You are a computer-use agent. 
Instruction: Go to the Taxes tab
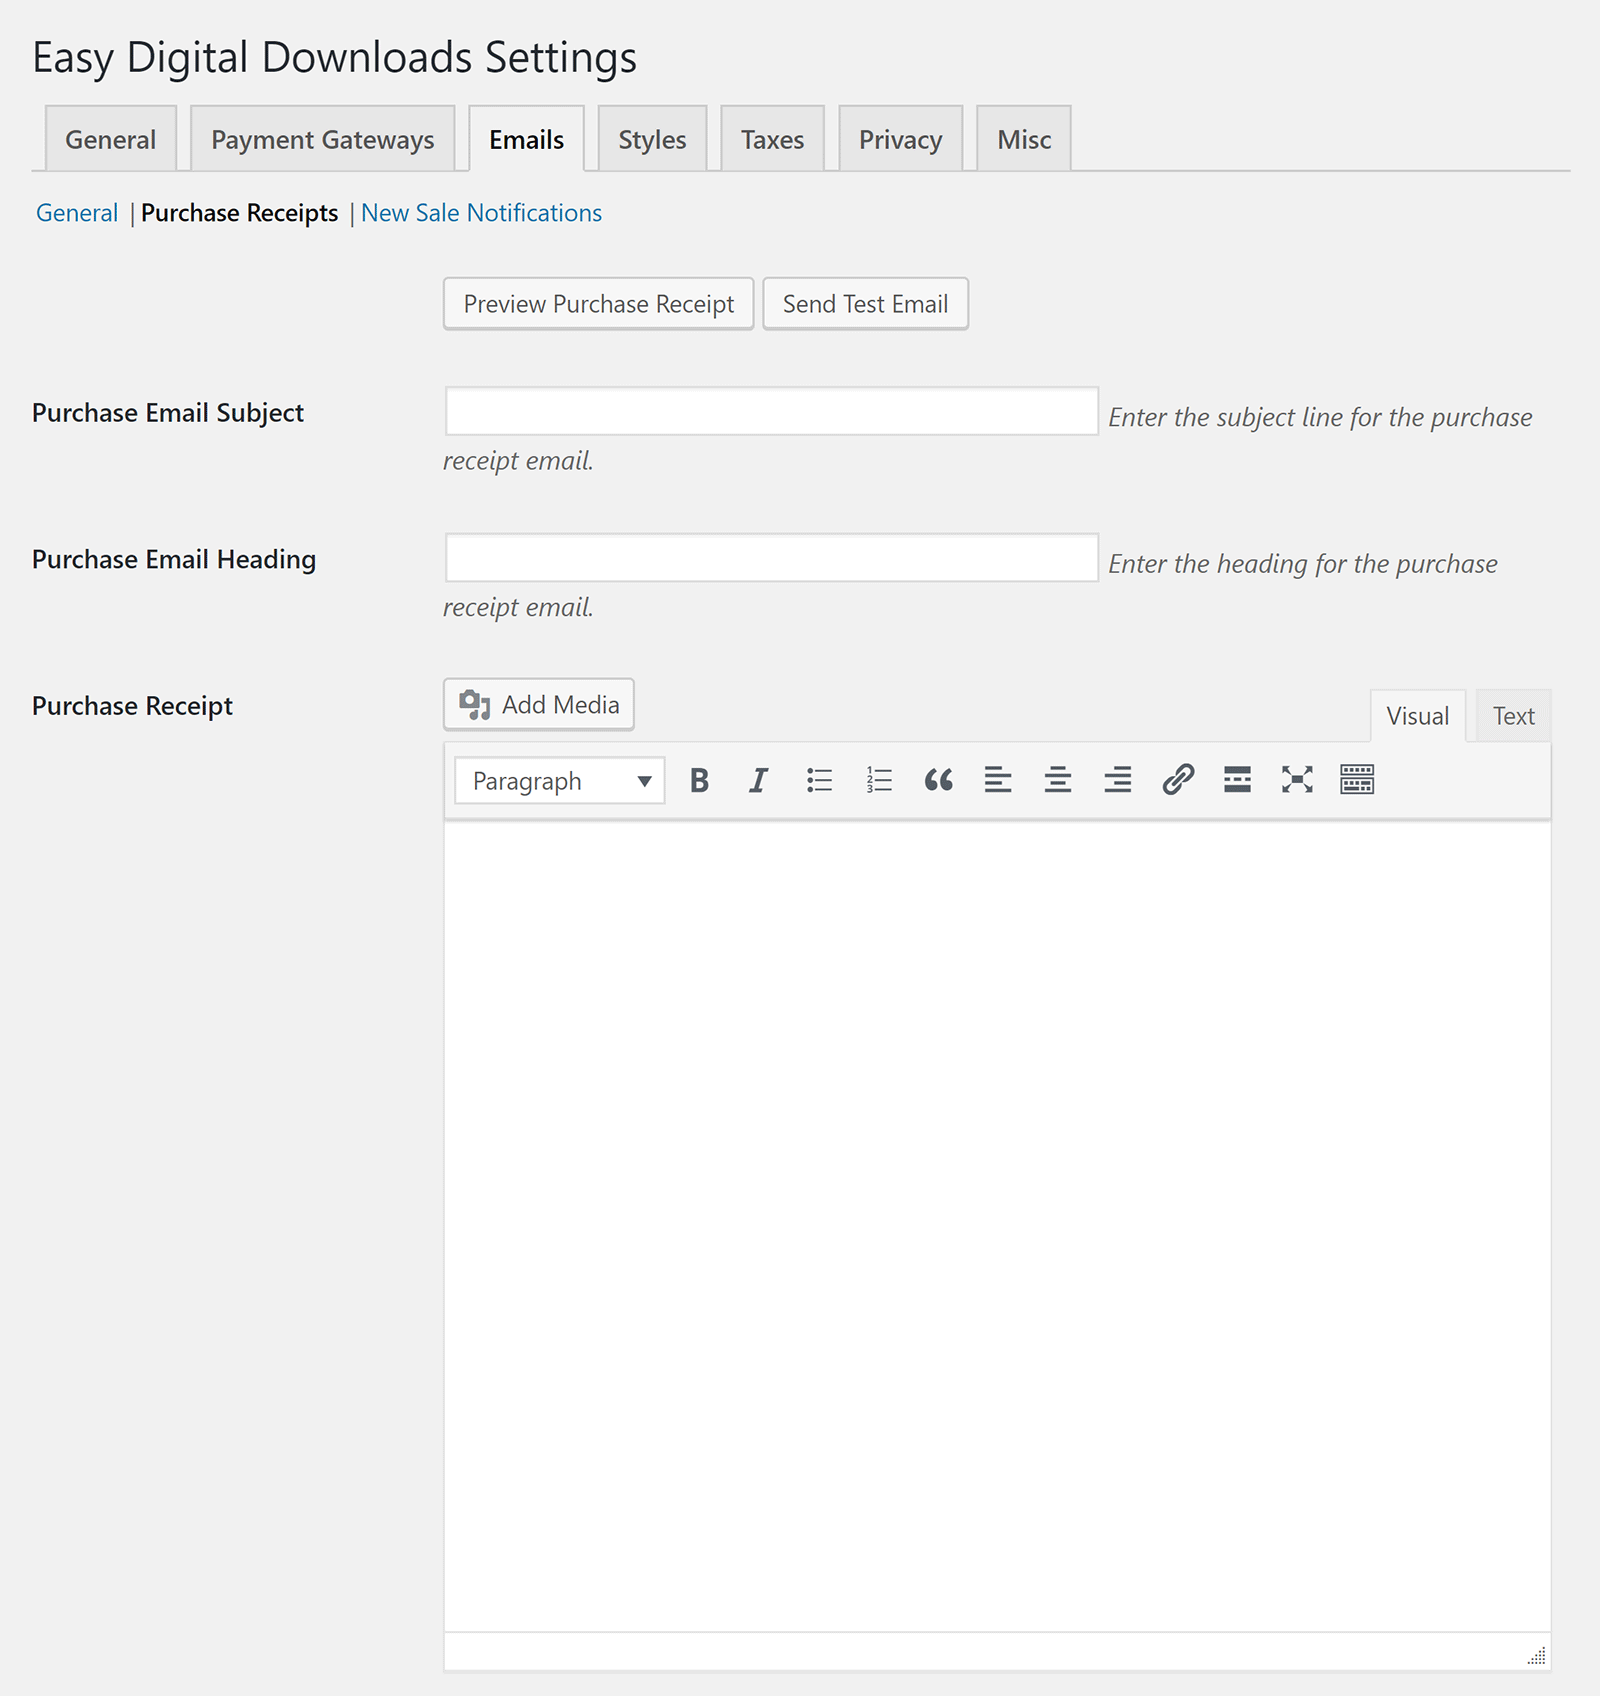[772, 139]
